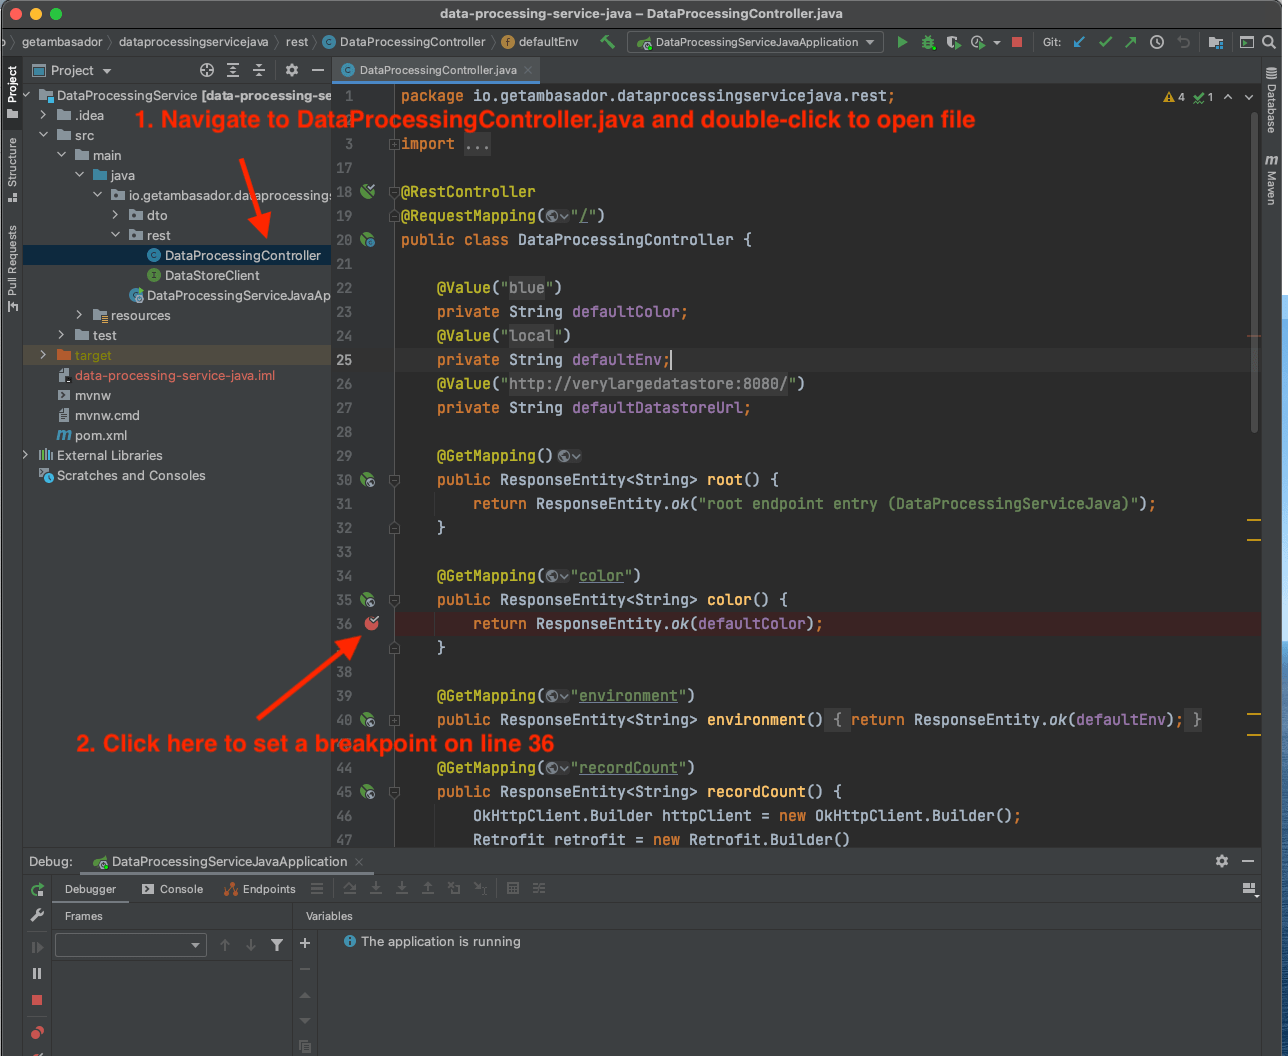Expand the resources folder
This screenshot has width=1288, height=1056.
(79, 315)
